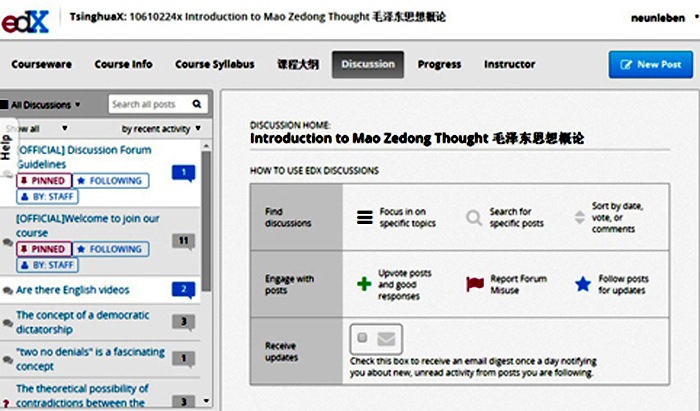The height and width of the screenshot is (411, 700).
Task: Click the search magnifier icon in post search
Action: (197, 104)
